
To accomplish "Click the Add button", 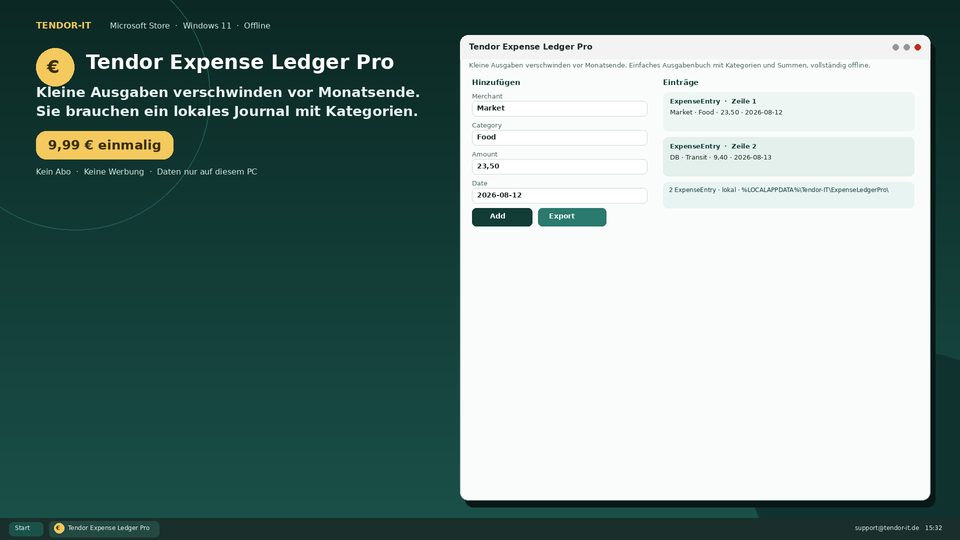I will click(502, 217).
